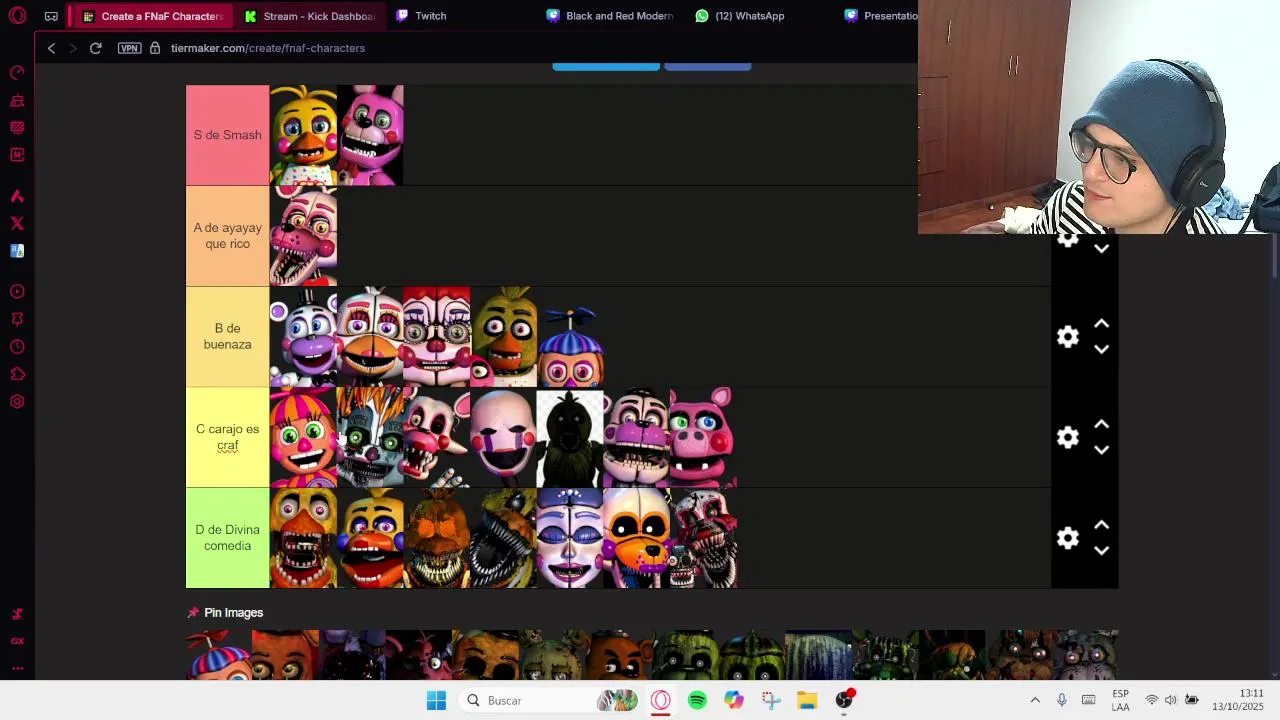Viewport: 1280px width, 720px height.
Task: Click the D de Divina comedia label
Action: (227, 538)
